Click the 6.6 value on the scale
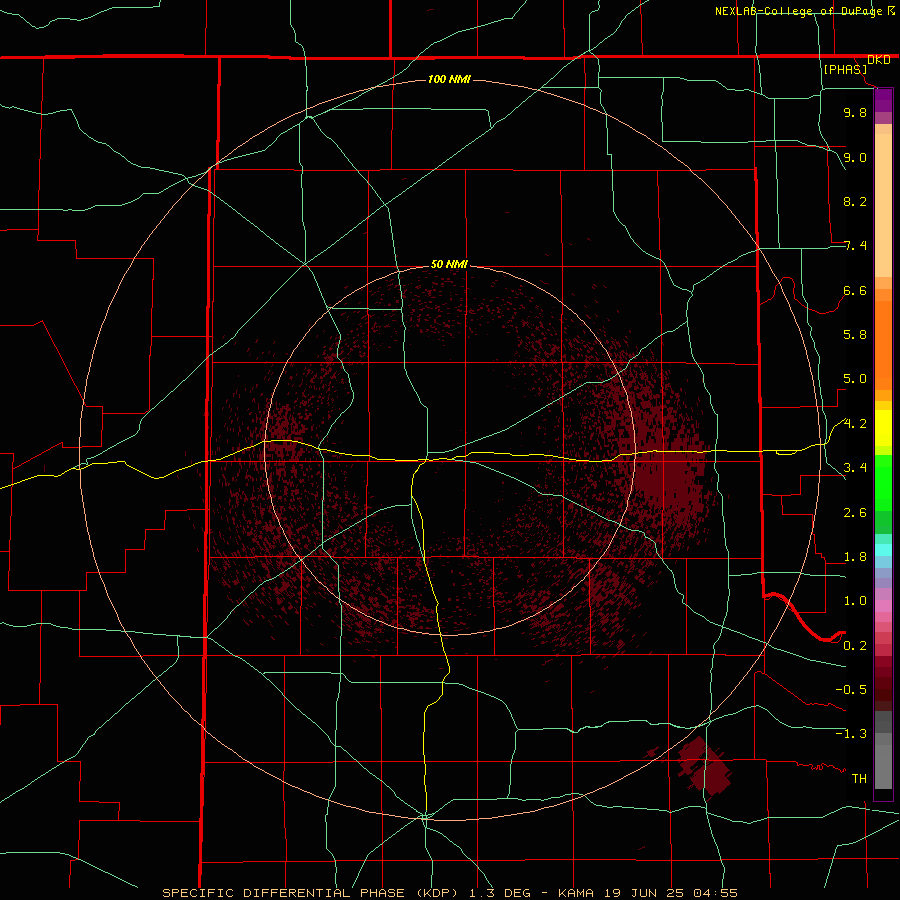Screen dimensions: 900x900 (855, 290)
